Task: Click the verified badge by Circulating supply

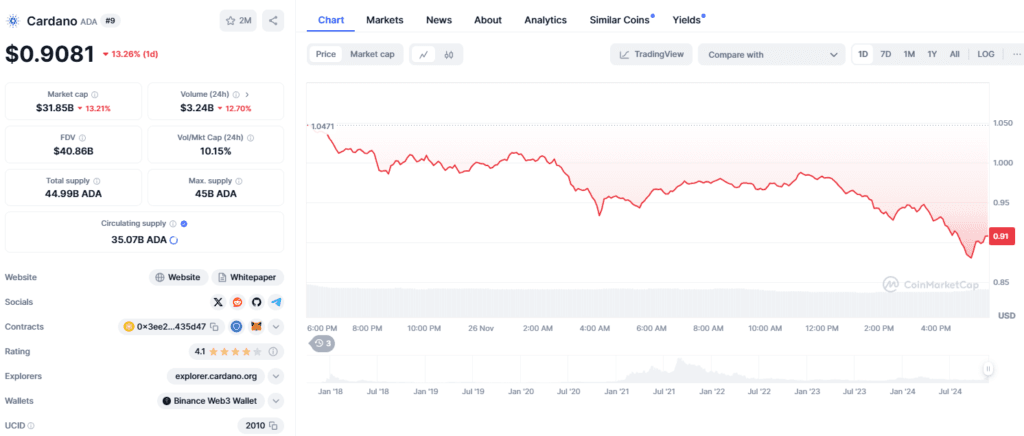Action: coord(184,223)
